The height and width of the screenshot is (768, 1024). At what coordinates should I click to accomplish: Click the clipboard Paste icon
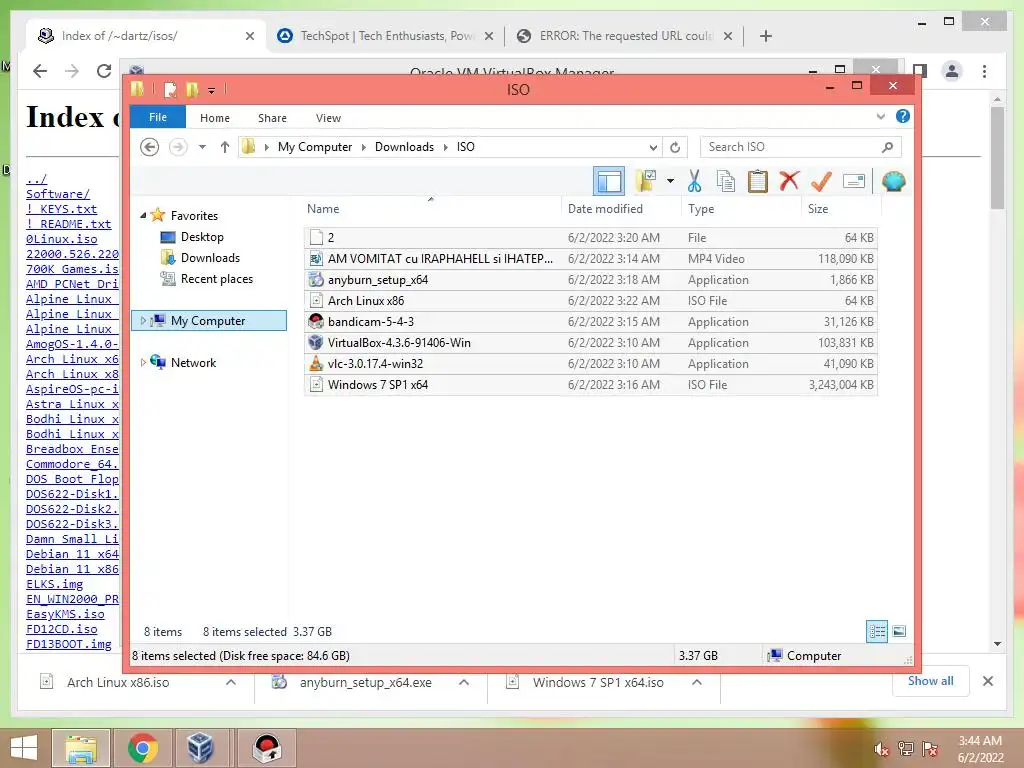tap(758, 181)
